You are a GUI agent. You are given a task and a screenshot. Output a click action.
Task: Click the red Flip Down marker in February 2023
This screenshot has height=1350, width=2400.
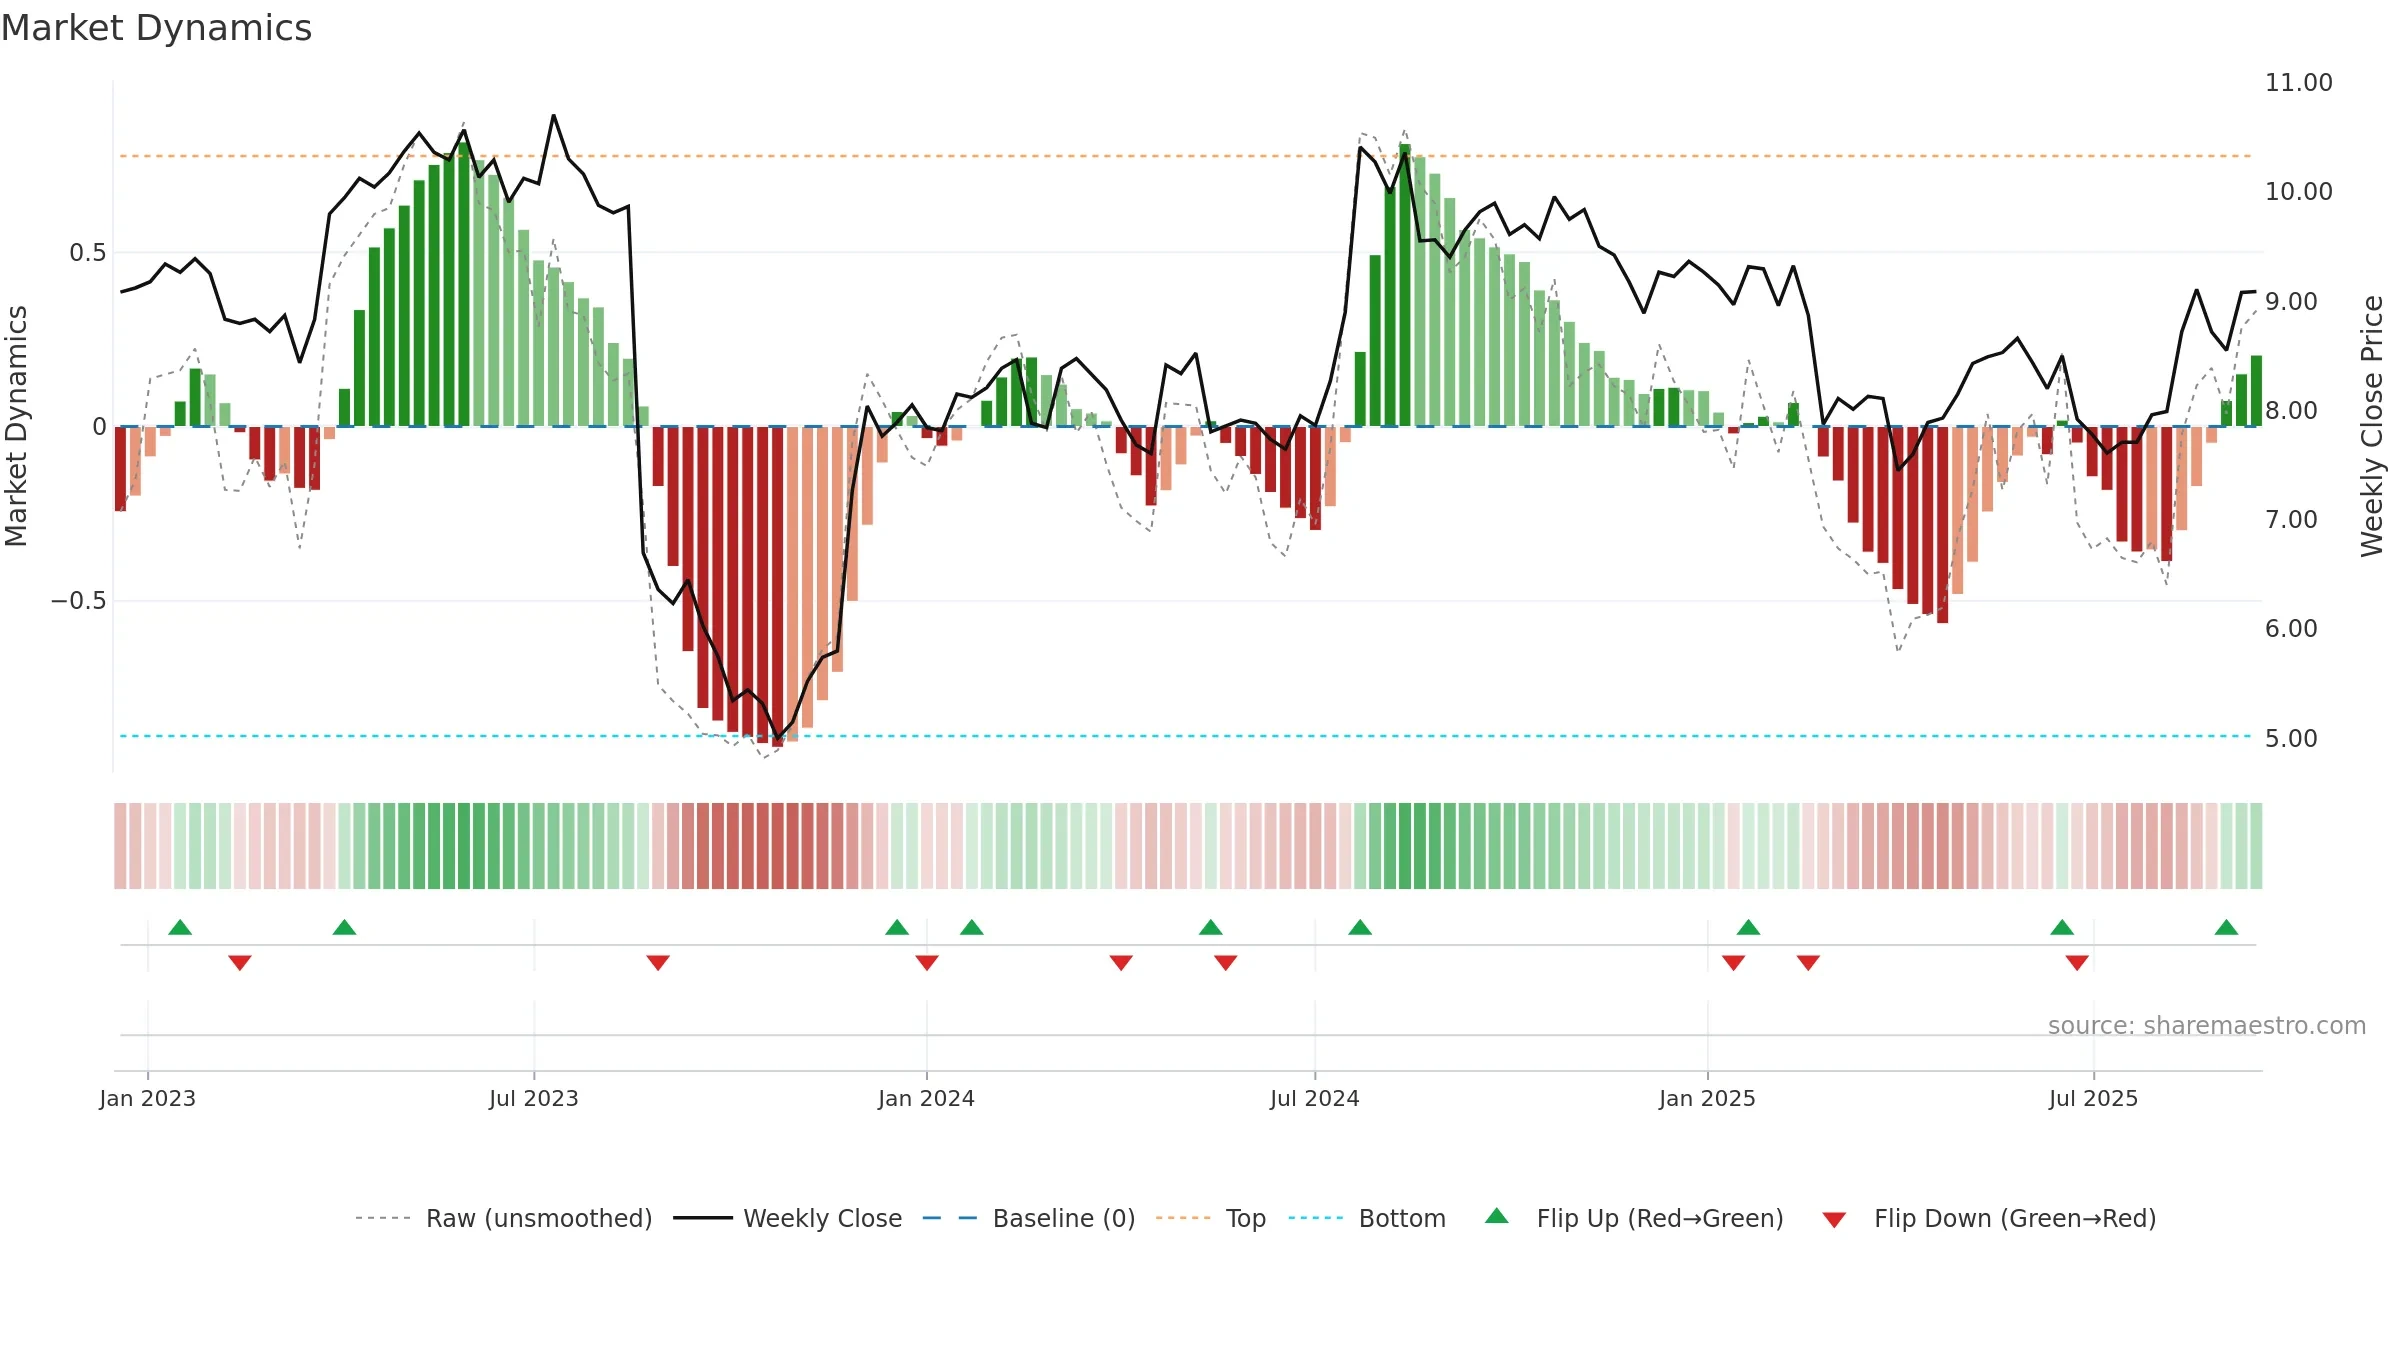[x=240, y=963]
